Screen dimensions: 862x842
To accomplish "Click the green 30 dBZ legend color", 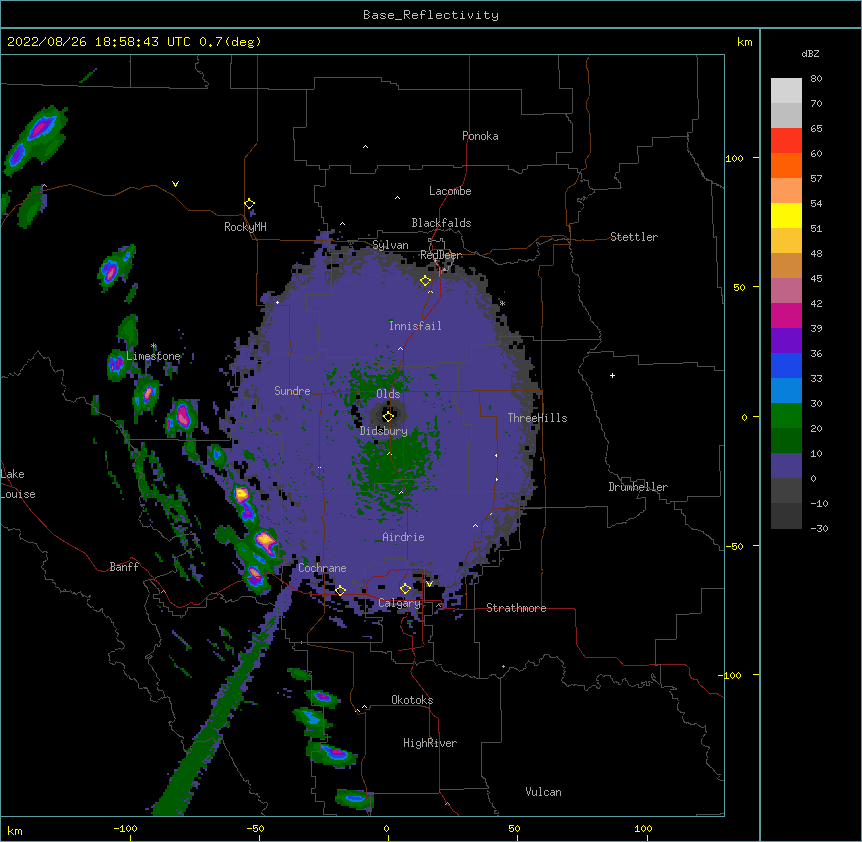I will click(x=786, y=416).
